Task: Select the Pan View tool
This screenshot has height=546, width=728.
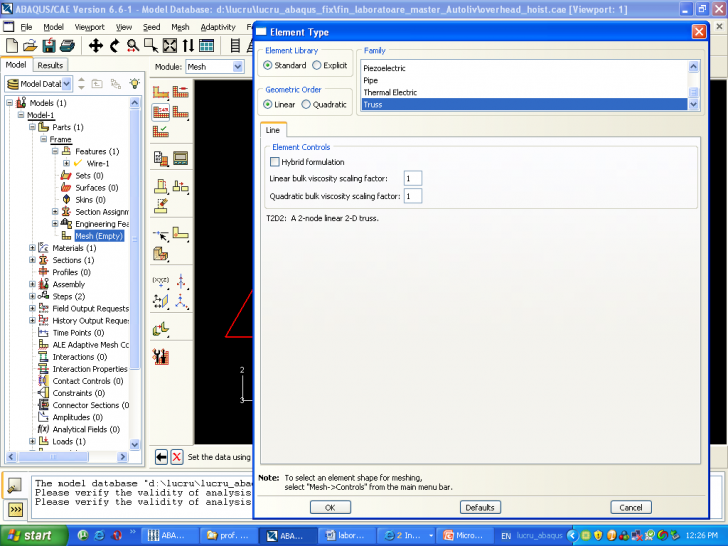Action: [97, 45]
